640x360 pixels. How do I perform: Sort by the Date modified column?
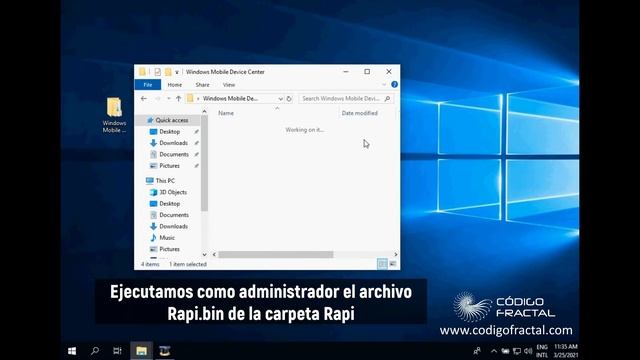(360, 113)
